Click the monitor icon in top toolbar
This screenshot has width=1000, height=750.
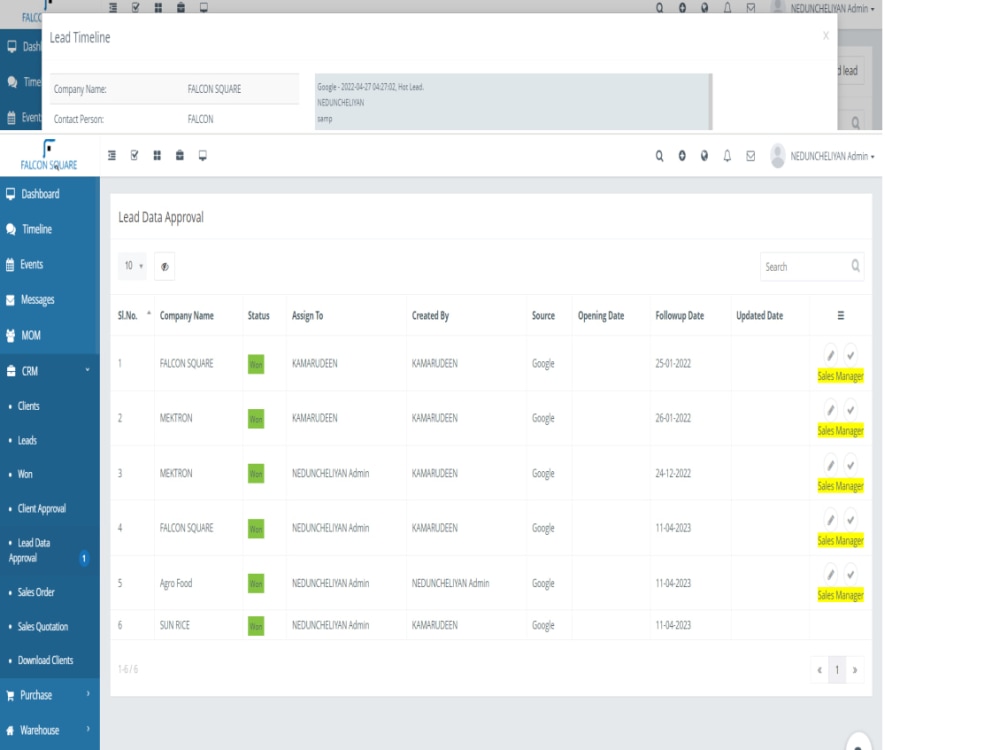[202, 154]
